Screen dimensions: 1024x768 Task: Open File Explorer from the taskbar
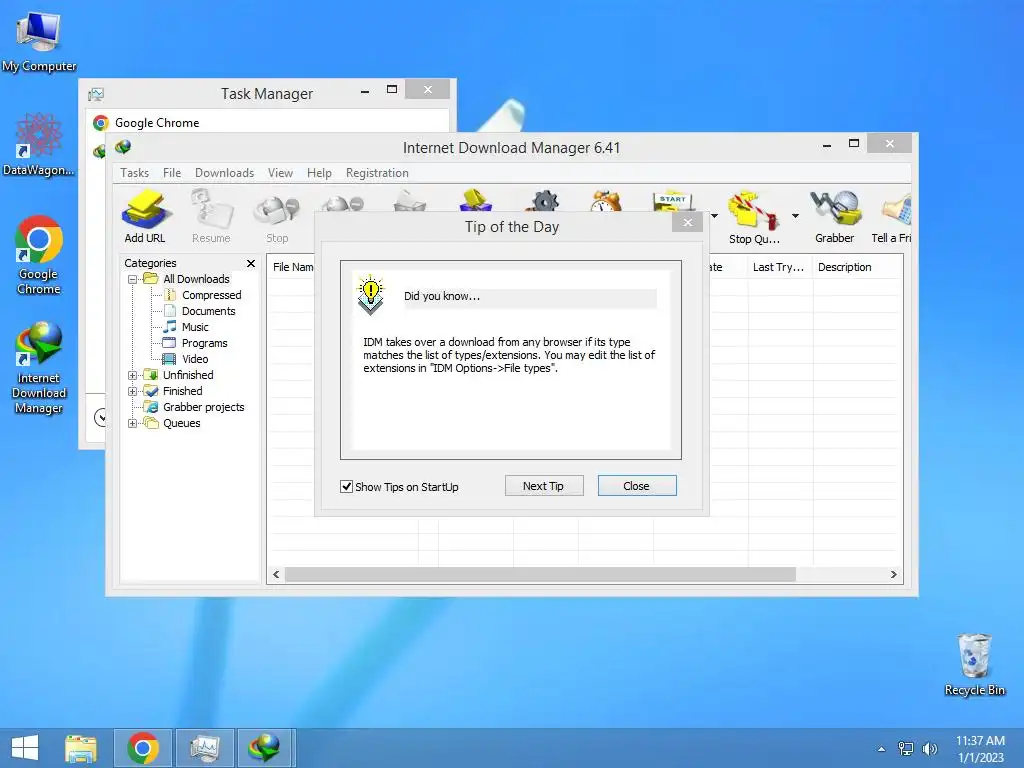81,748
